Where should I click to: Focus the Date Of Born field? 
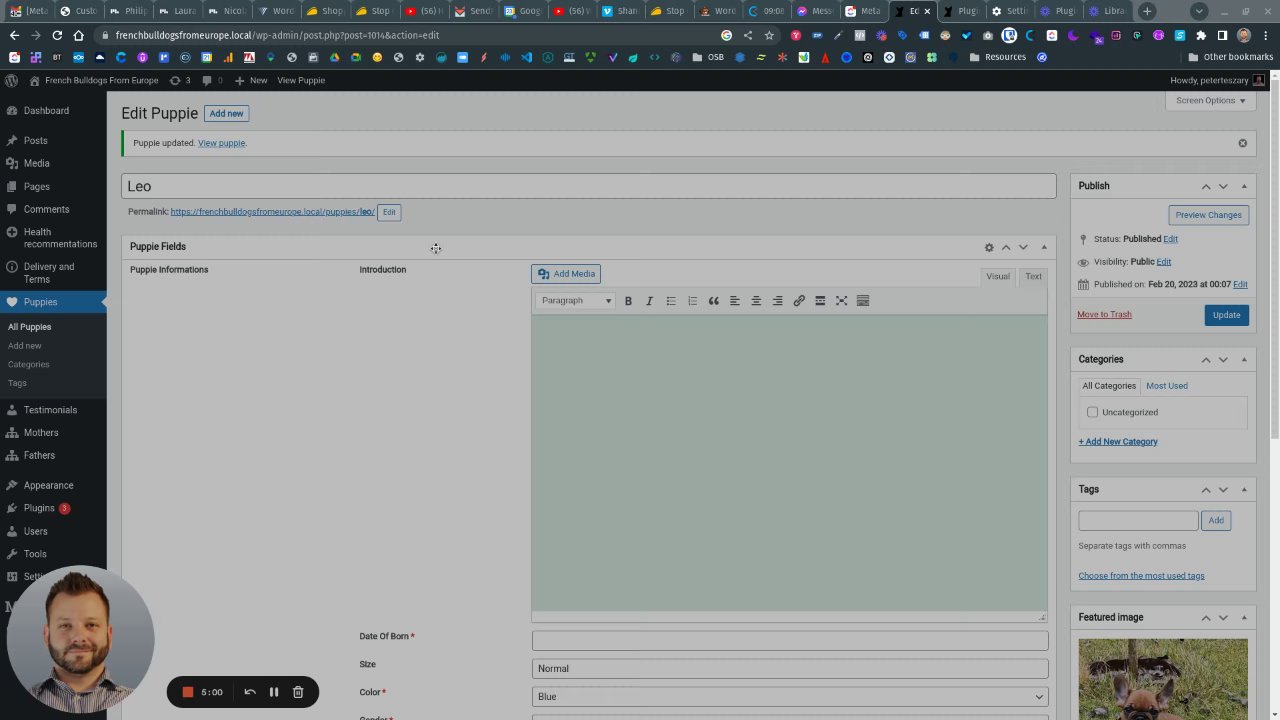(x=790, y=641)
